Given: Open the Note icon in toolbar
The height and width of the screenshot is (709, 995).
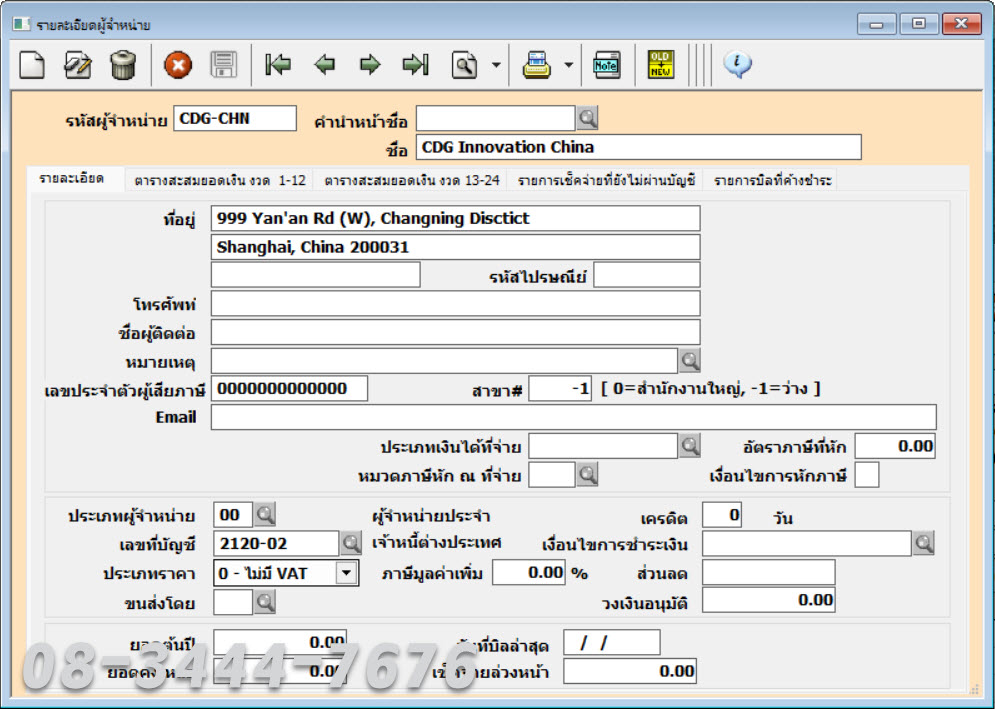Looking at the screenshot, I should (x=606, y=65).
